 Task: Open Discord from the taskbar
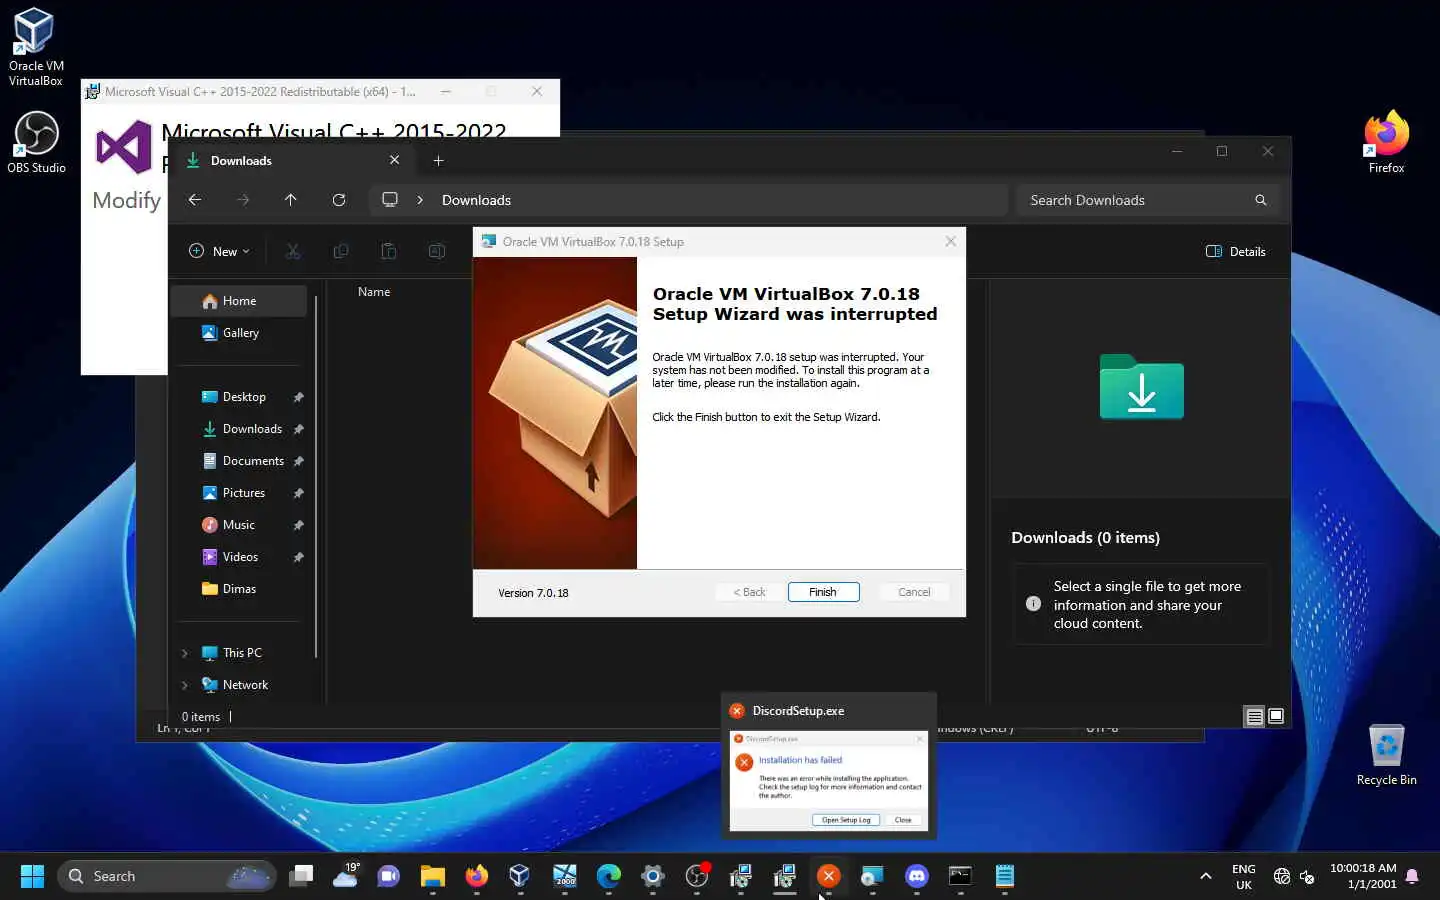coord(917,876)
